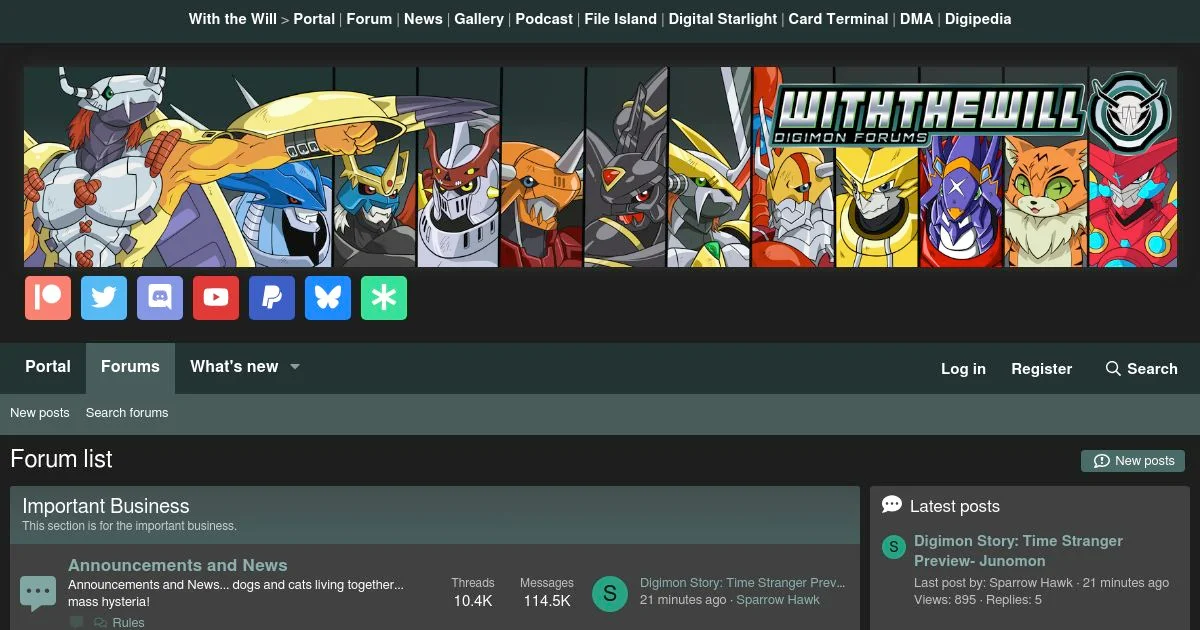
Task: Open the Rules sub-forum link
Action: [128, 622]
